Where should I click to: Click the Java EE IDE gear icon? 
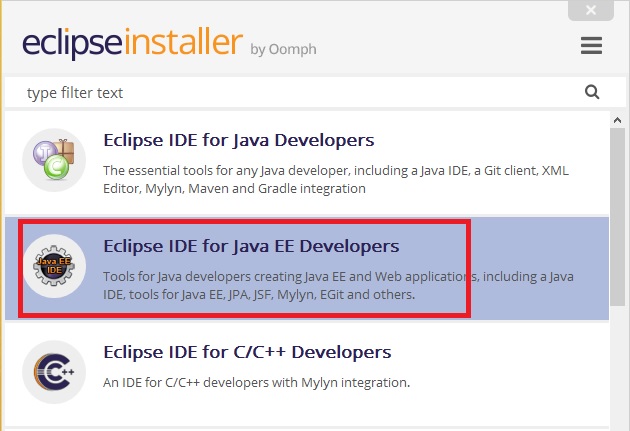54,266
